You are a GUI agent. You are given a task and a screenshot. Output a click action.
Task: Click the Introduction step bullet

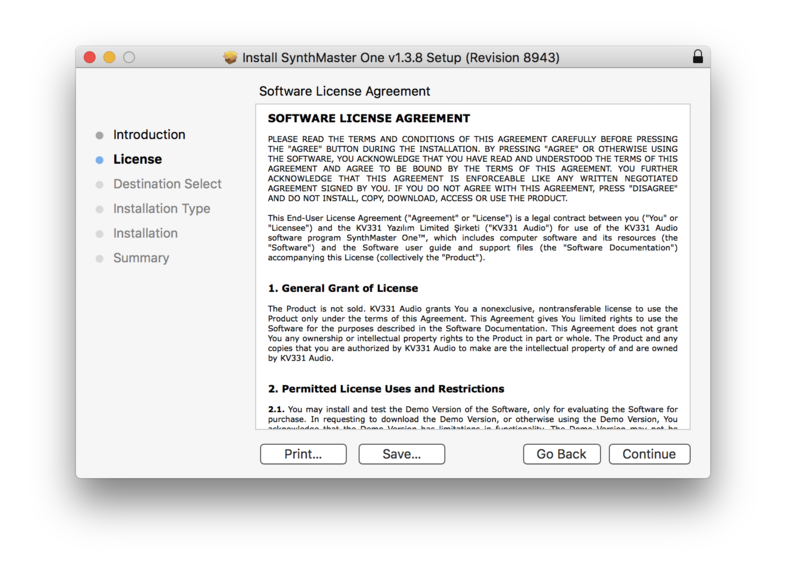(99, 135)
